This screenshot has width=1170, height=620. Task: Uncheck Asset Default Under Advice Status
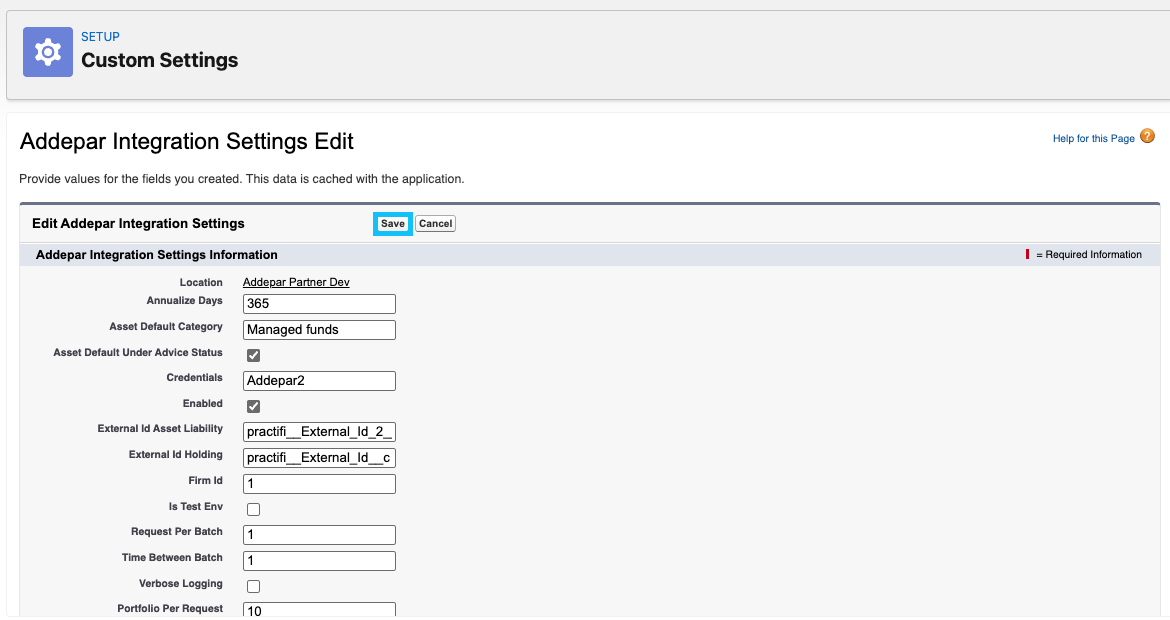[x=254, y=355]
